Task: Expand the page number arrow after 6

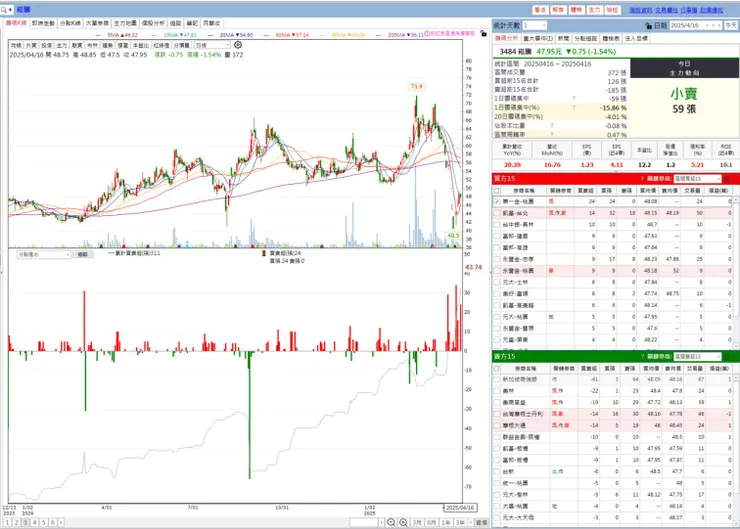Action: [x=61, y=522]
